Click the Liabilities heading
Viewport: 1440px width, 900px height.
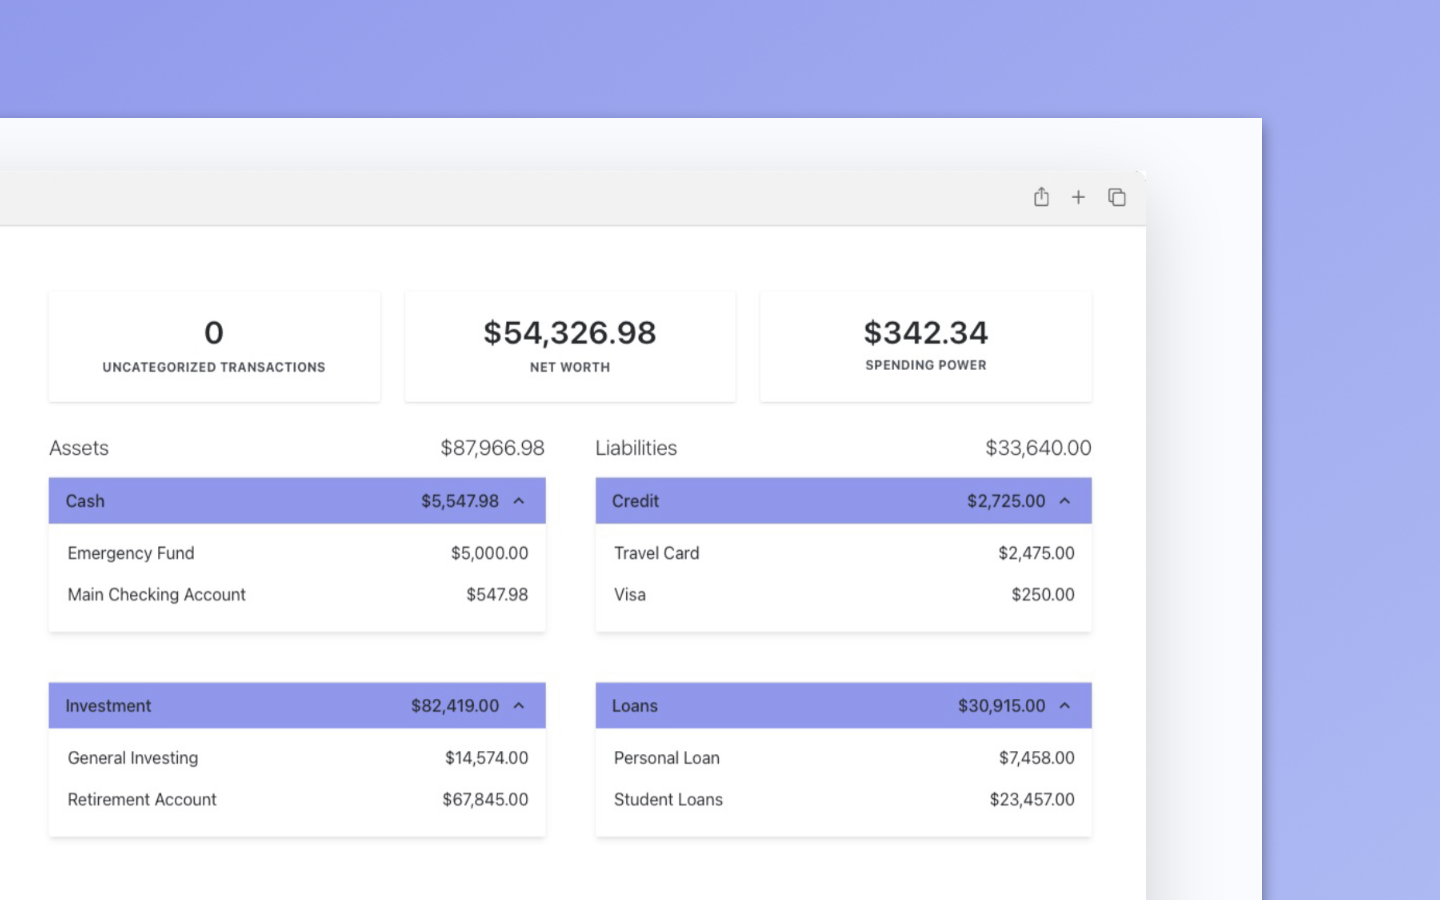point(636,448)
